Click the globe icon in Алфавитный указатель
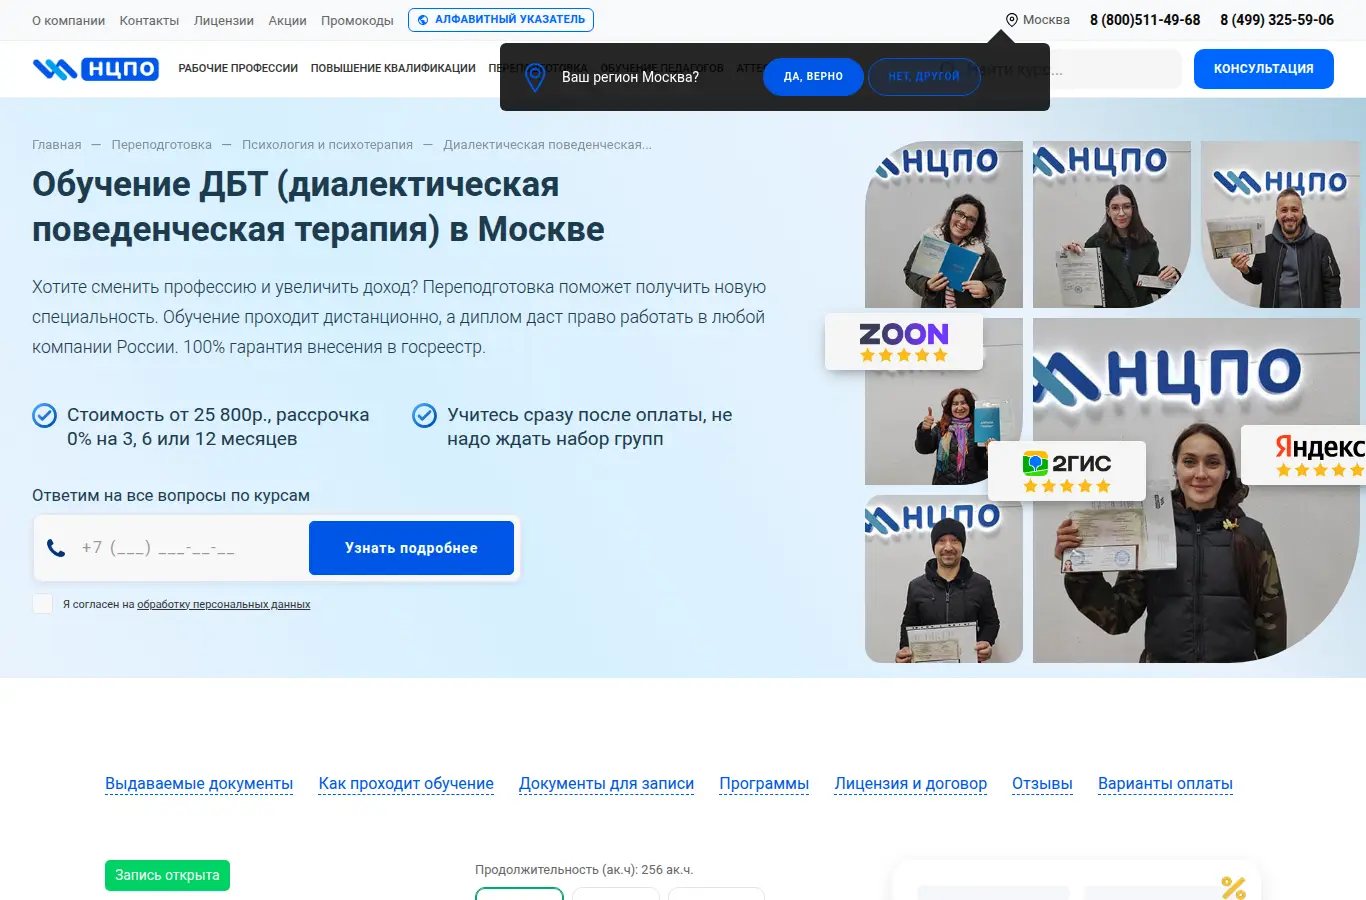 (423, 20)
